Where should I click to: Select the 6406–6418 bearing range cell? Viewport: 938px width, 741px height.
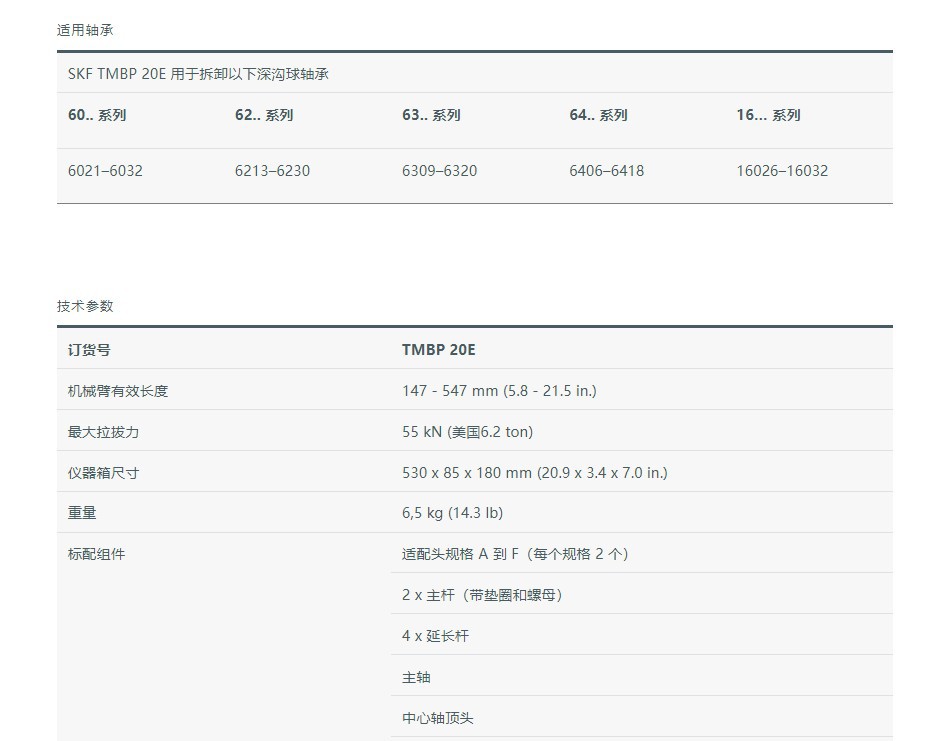tap(606, 171)
